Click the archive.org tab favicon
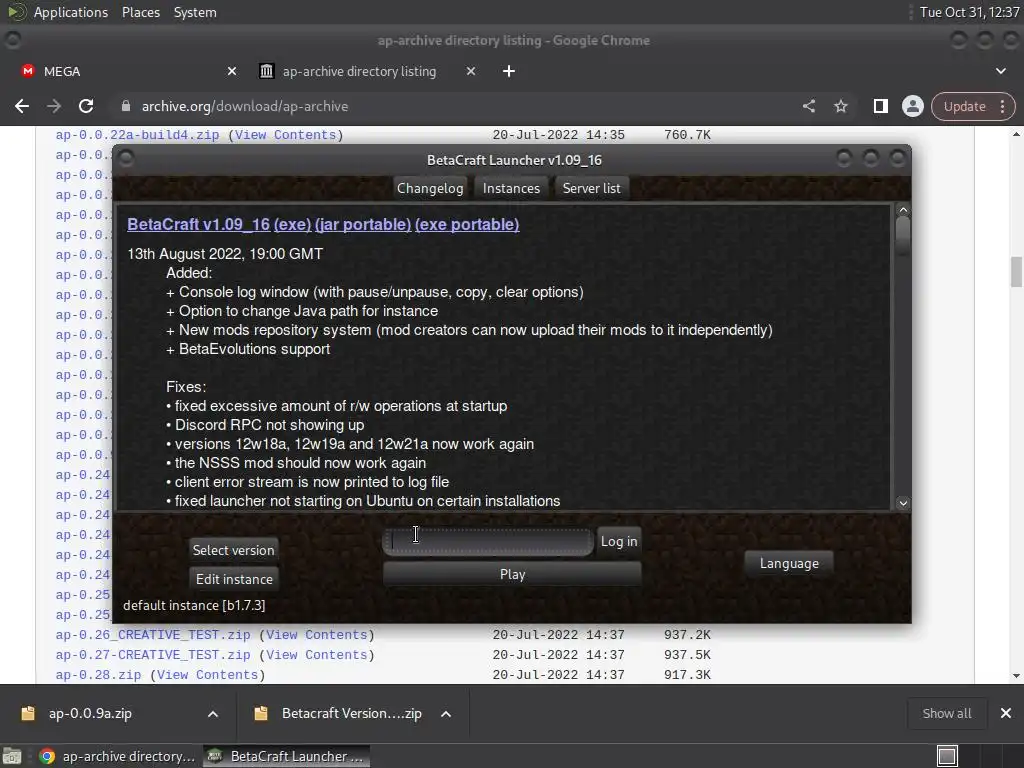This screenshot has height=768, width=1024. [x=266, y=71]
